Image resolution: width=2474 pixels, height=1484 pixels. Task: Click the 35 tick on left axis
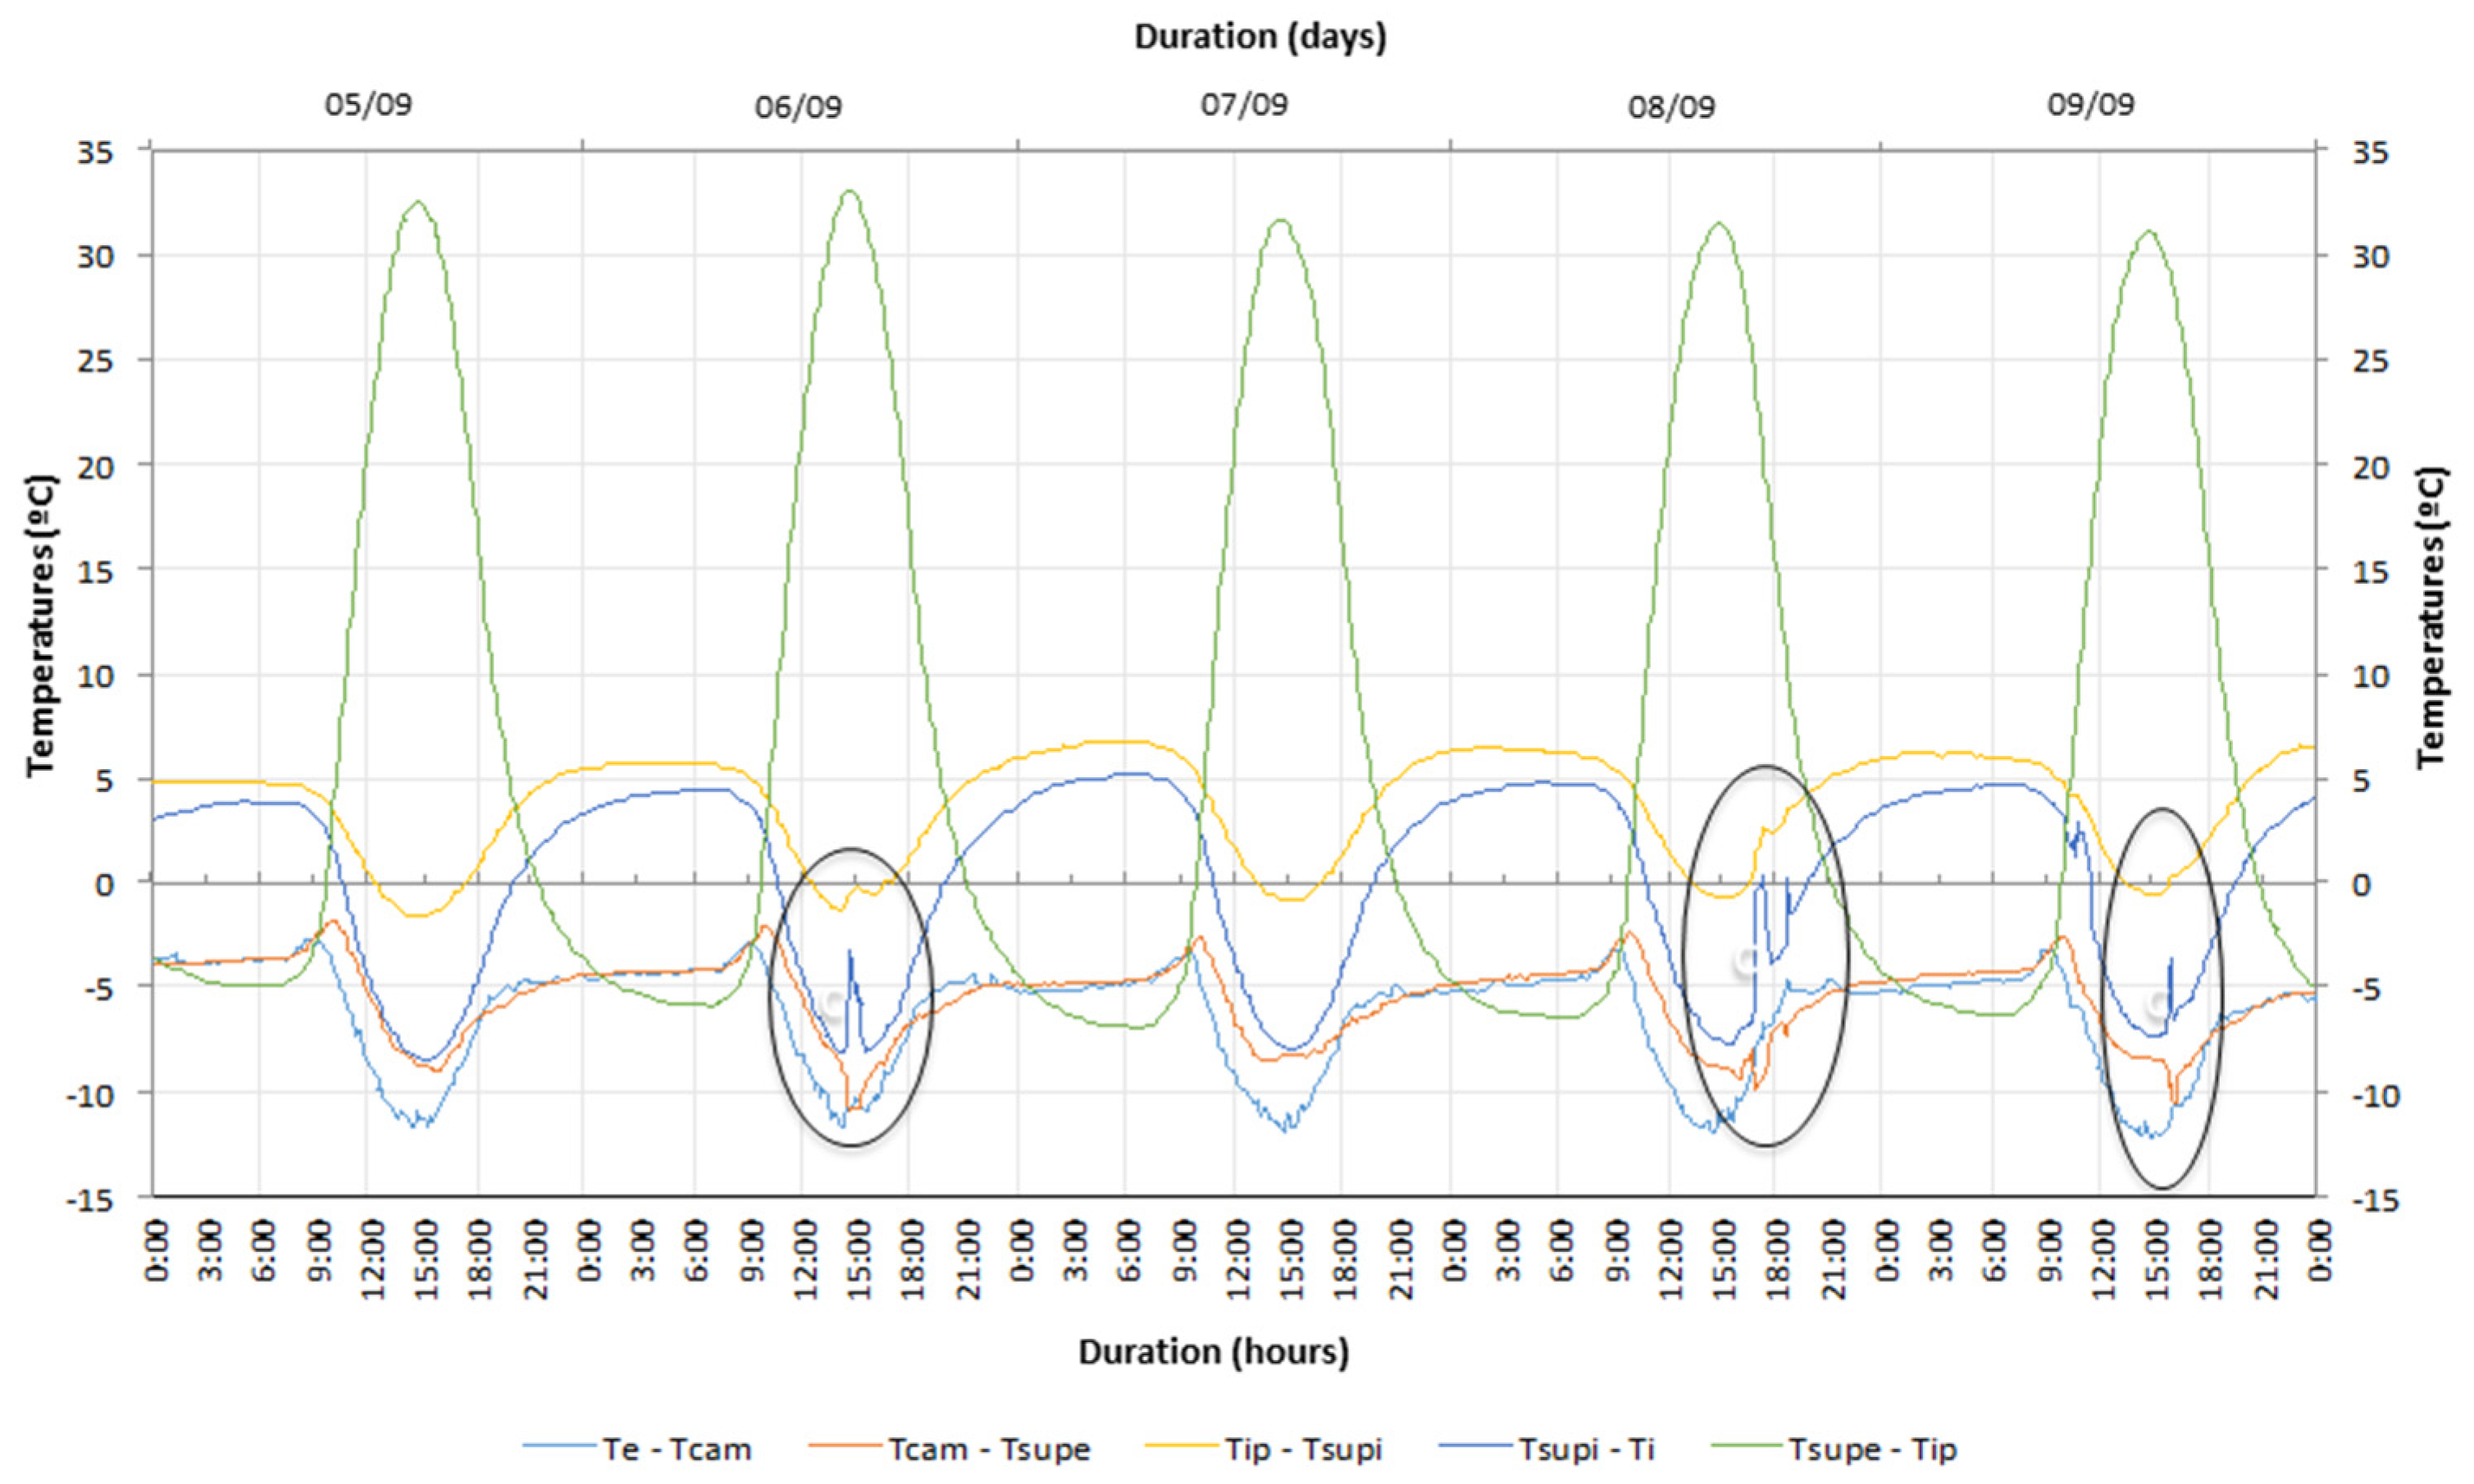pyautogui.click(x=96, y=152)
